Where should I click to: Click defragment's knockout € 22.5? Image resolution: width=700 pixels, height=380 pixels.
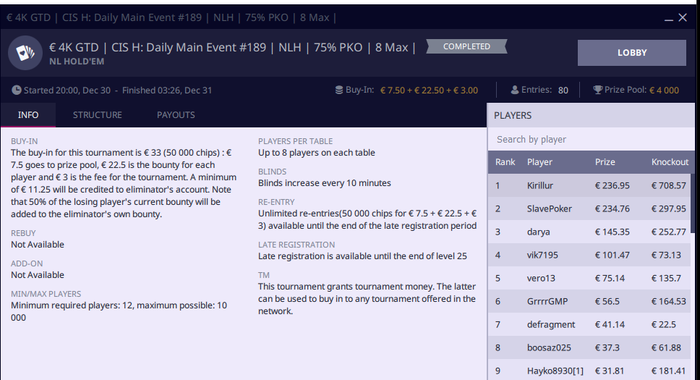coord(663,325)
